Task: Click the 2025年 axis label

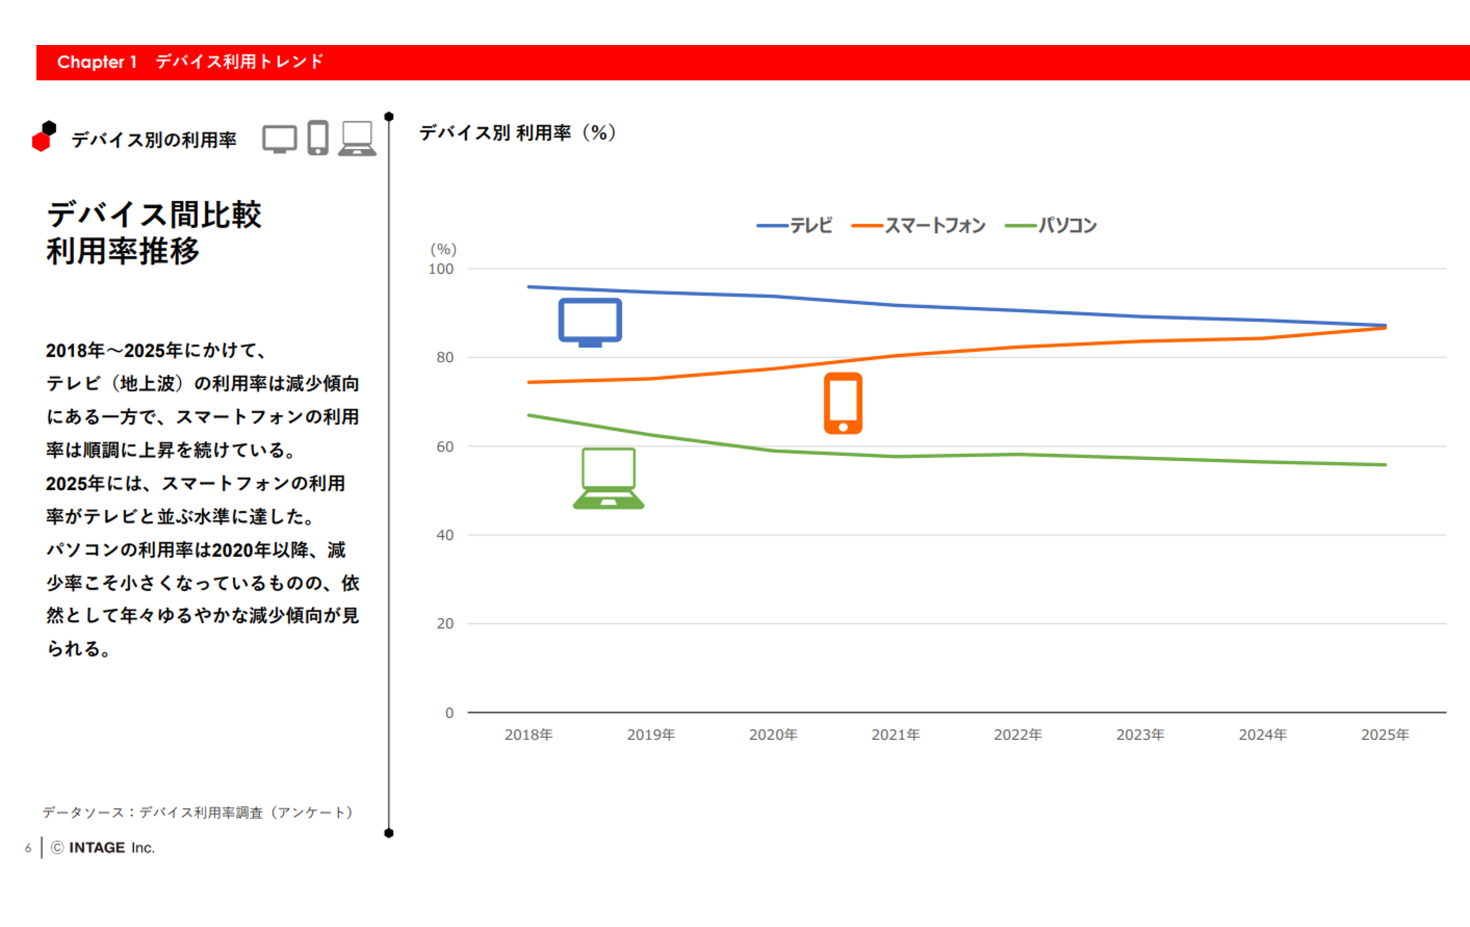Action: tap(1384, 735)
